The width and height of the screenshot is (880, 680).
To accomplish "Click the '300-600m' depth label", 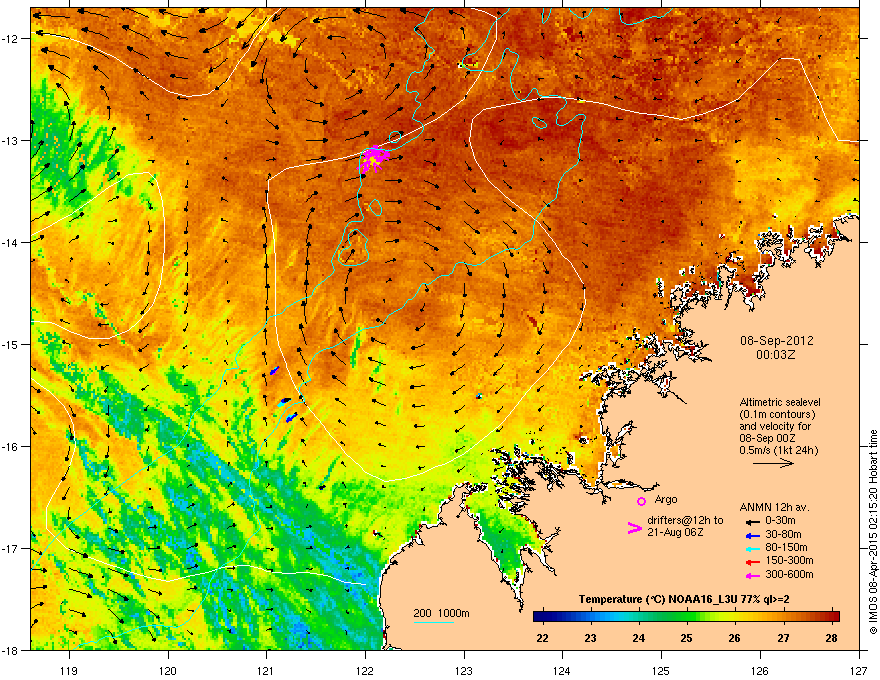I will 789,575.
